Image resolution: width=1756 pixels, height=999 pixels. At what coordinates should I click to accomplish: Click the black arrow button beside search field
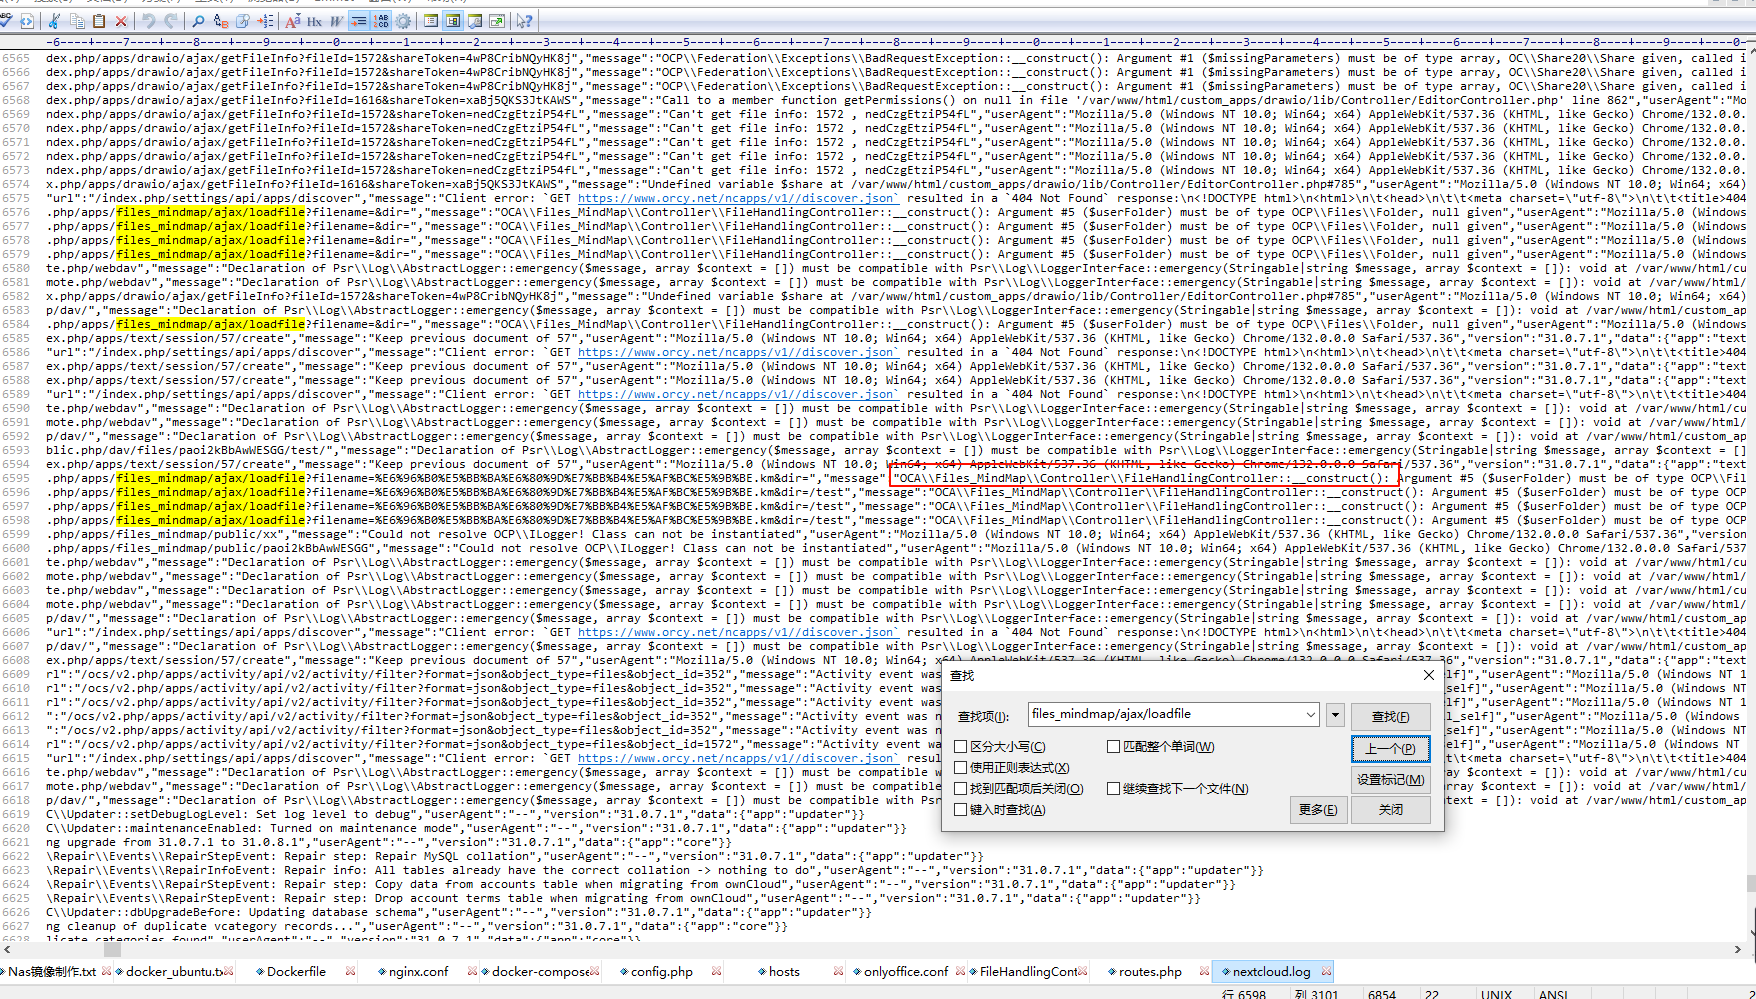tap(1335, 715)
